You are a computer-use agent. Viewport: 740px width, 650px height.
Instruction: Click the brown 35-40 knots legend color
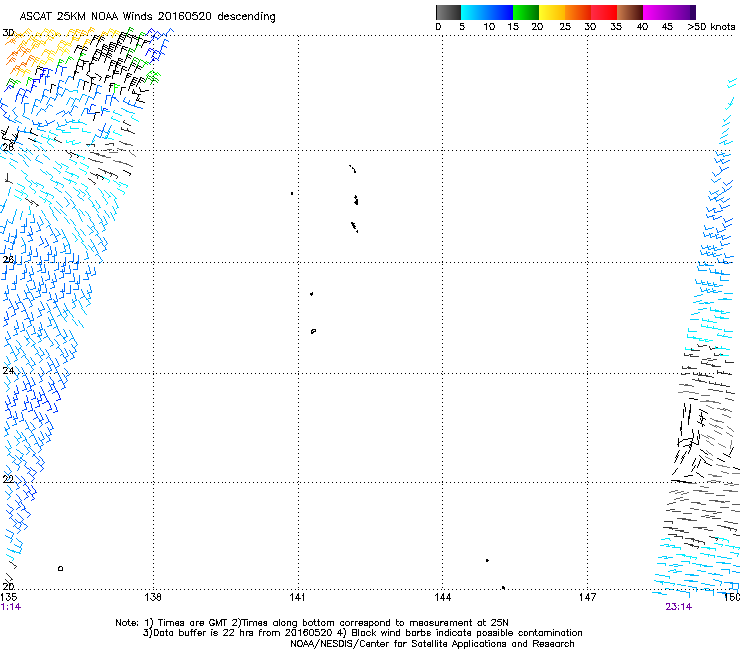630,12
